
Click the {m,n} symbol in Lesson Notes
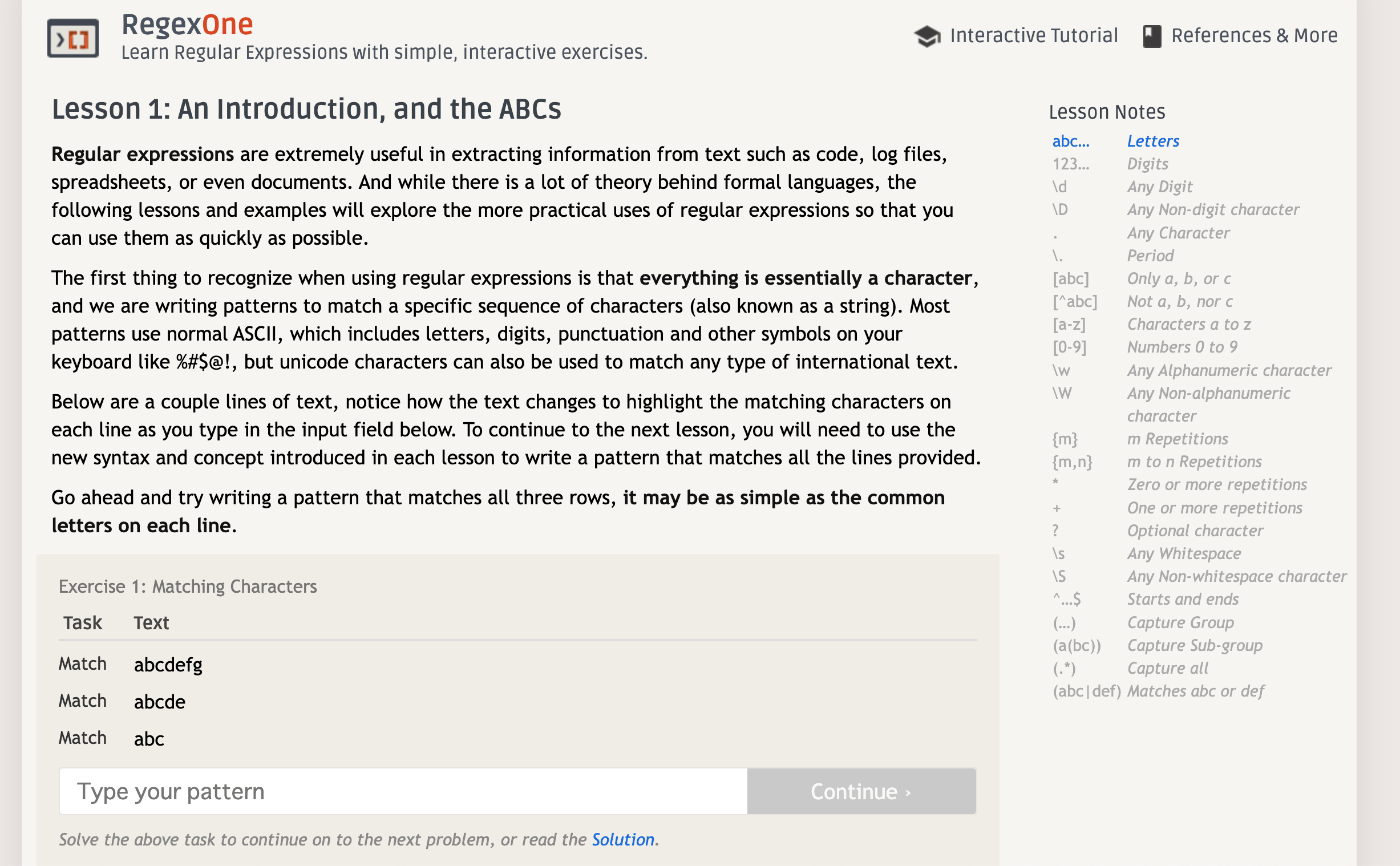(1072, 462)
